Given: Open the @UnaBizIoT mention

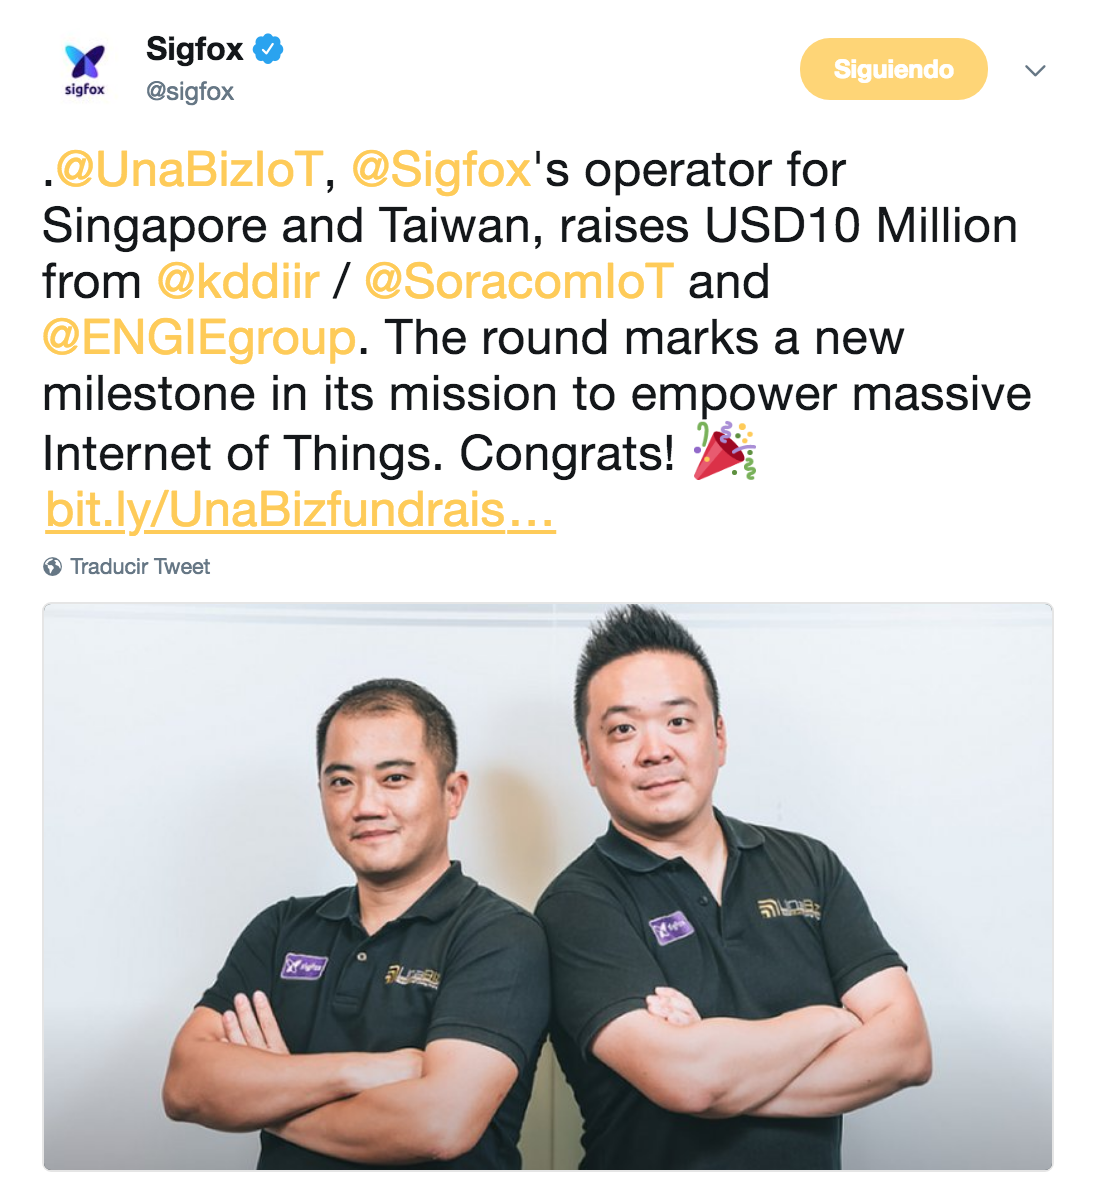Looking at the screenshot, I should click(x=190, y=169).
